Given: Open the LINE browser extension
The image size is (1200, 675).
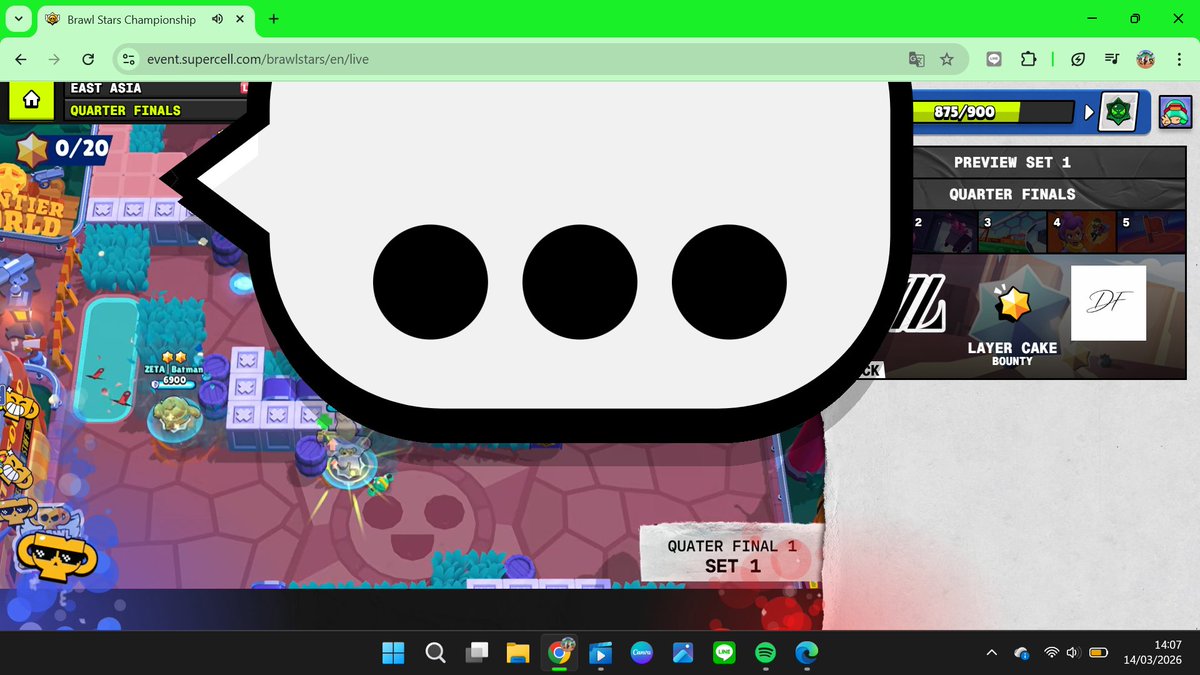Looking at the screenshot, I should pyautogui.click(x=994, y=59).
